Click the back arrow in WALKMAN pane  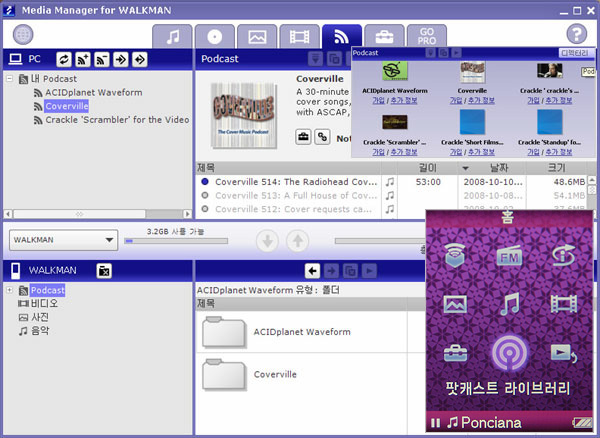tap(312, 271)
